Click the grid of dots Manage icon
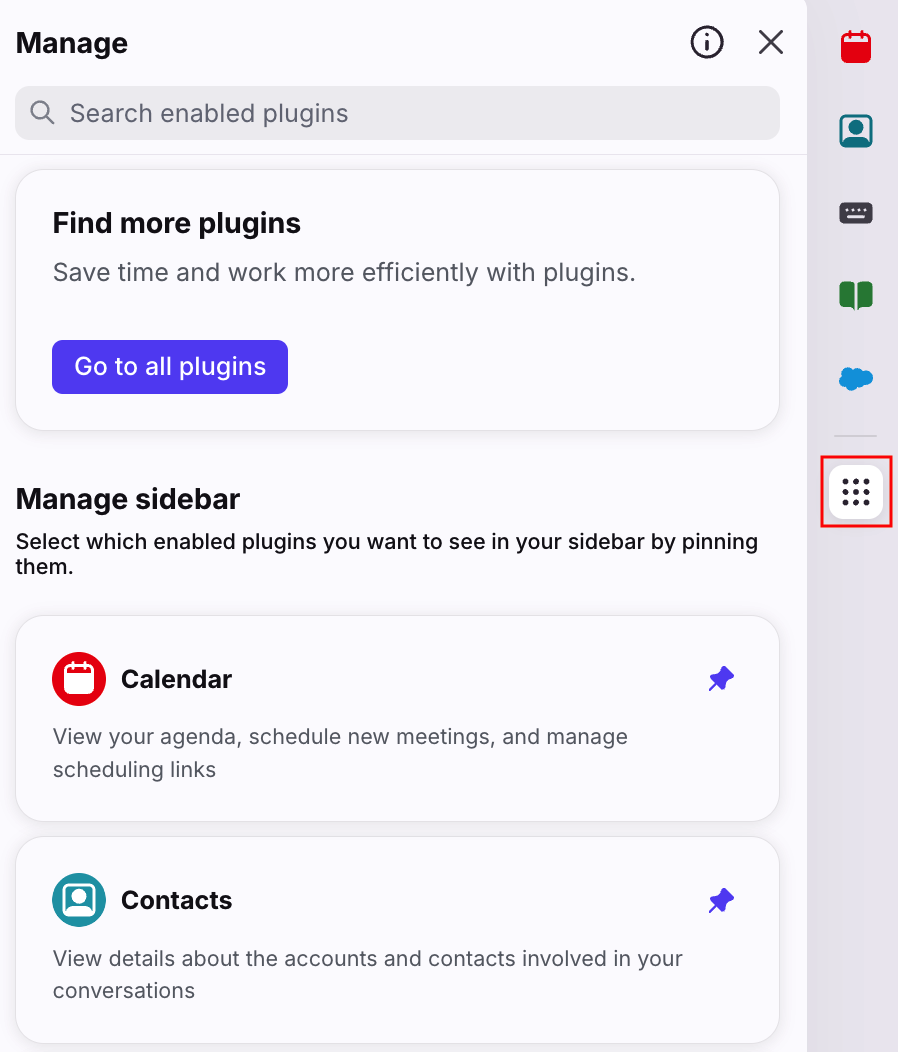This screenshot has height=1052, width=898. coord(856,492)
